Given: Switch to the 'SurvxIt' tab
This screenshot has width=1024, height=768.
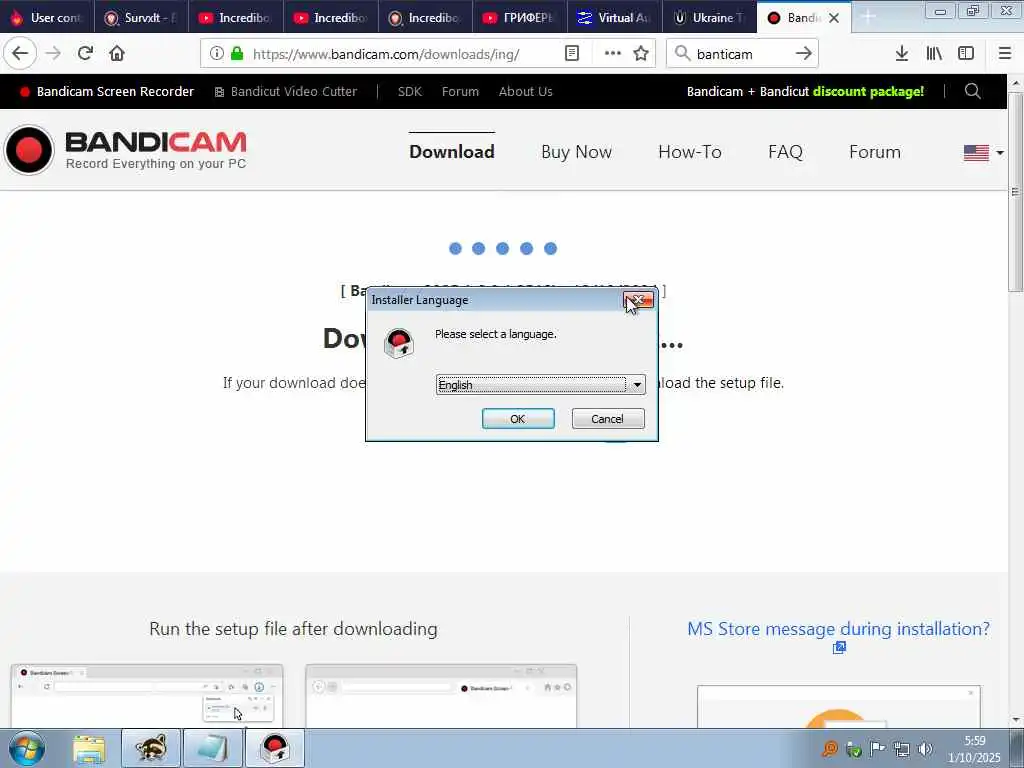Looking at the screenshot, I should click(x=142, y=18).
